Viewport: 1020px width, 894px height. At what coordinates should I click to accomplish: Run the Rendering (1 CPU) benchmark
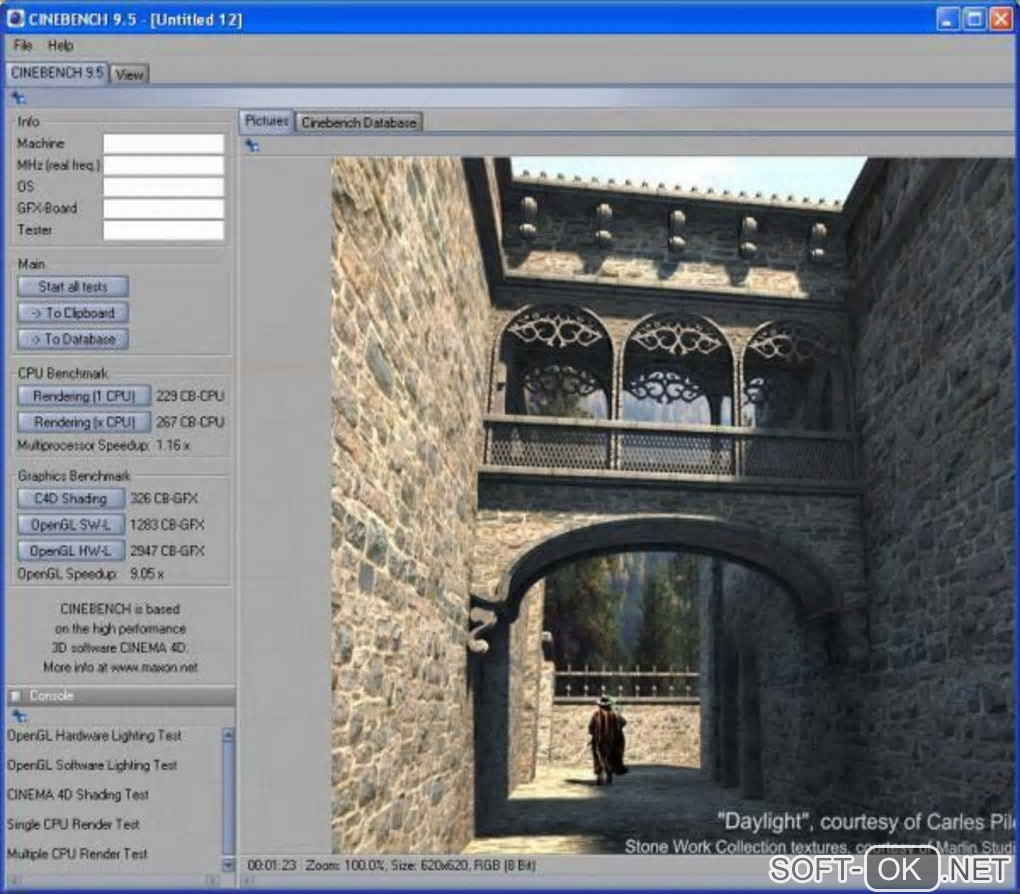[x=84, y=396]
